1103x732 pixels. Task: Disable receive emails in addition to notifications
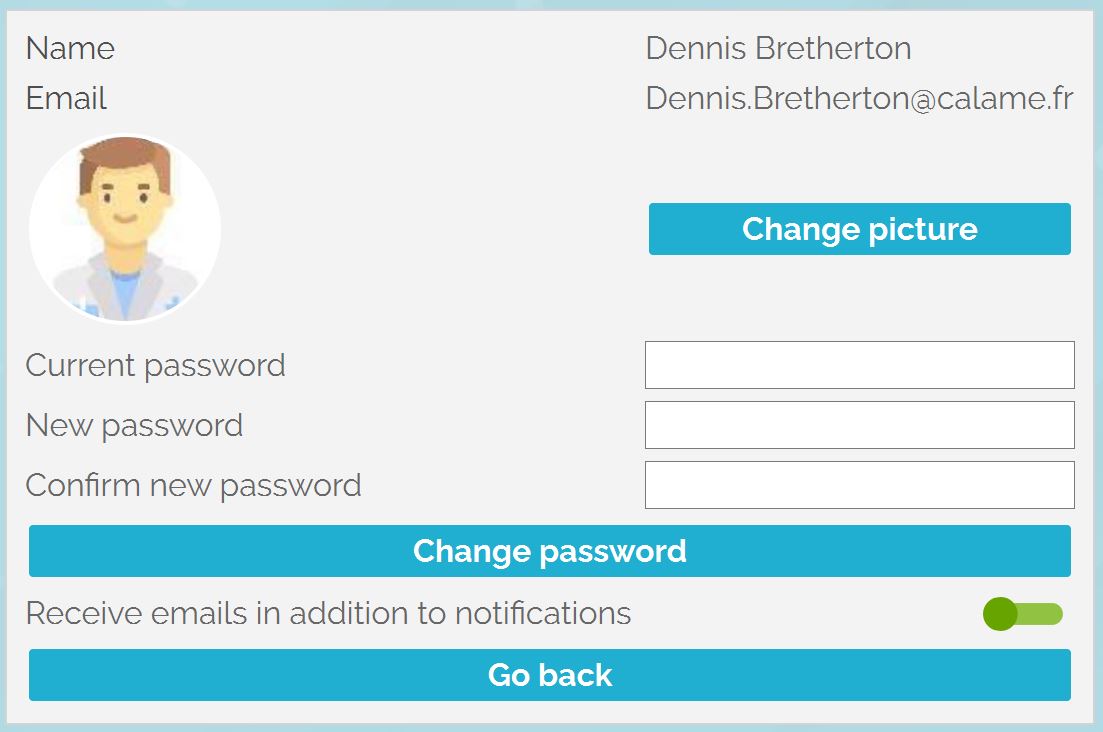(1023, 614)
